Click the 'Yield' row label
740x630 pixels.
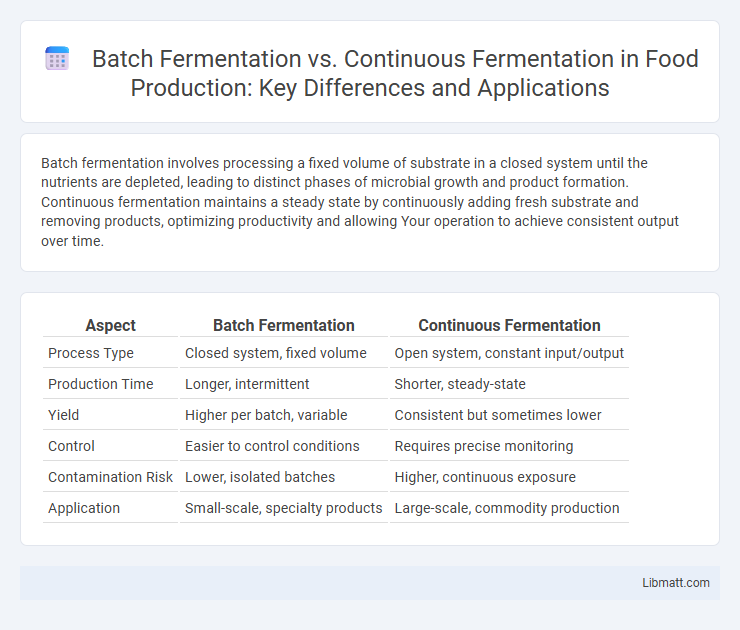point(63,415)
